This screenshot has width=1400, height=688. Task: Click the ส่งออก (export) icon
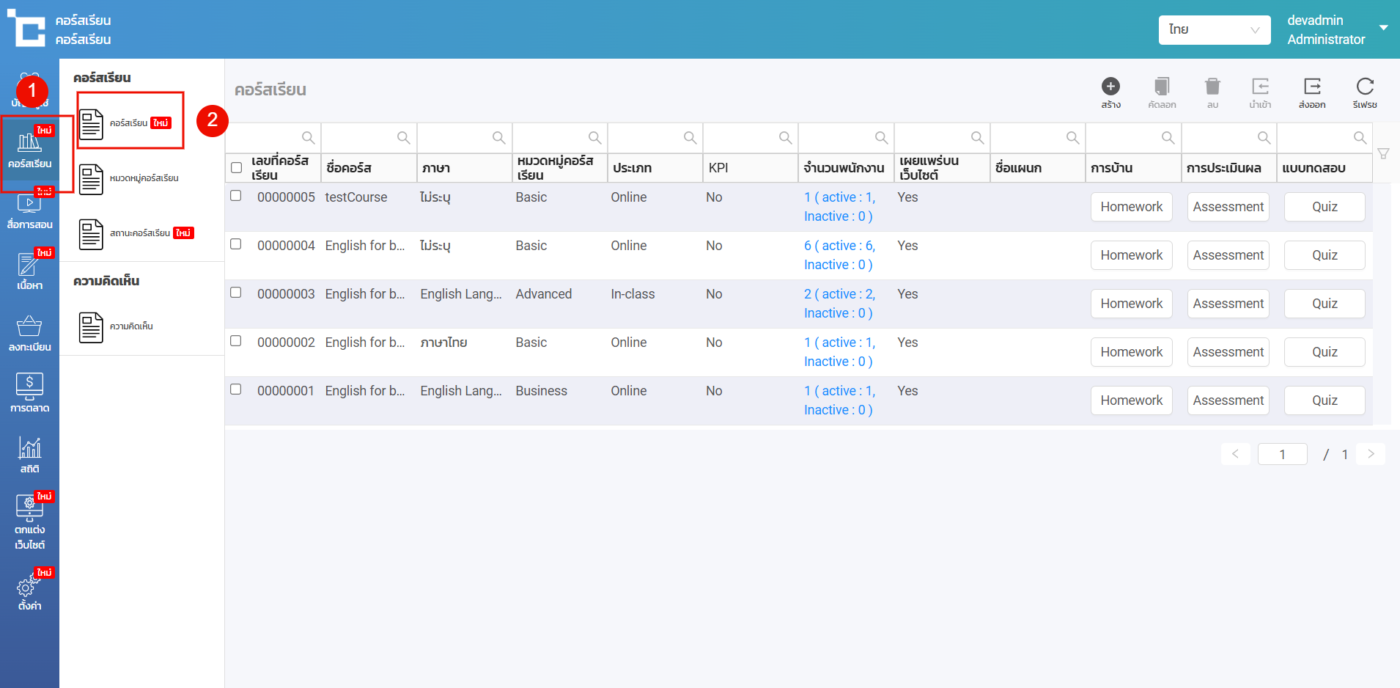(x=1312, y=87)
